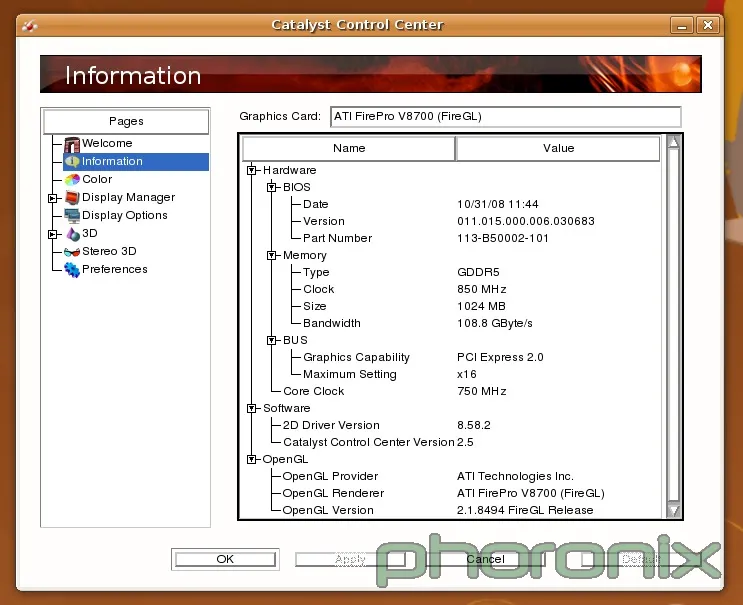Click the Color wheel icon
Image resolution: width=743 pixels, height=605 pixels.
pyautogui.click(x=72, y=180)
